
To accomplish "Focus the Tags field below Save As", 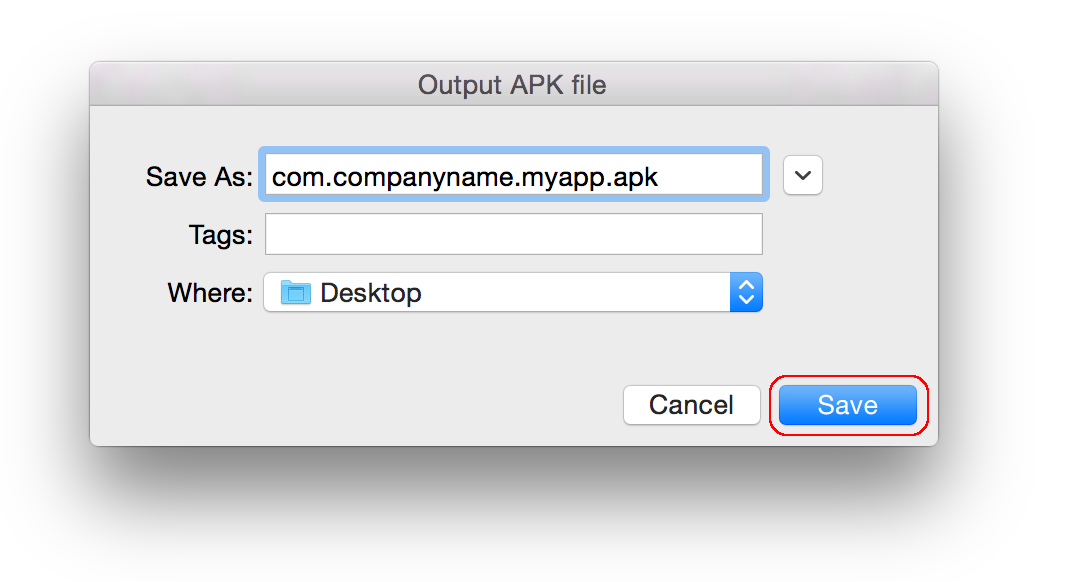I will click(513, 234).
